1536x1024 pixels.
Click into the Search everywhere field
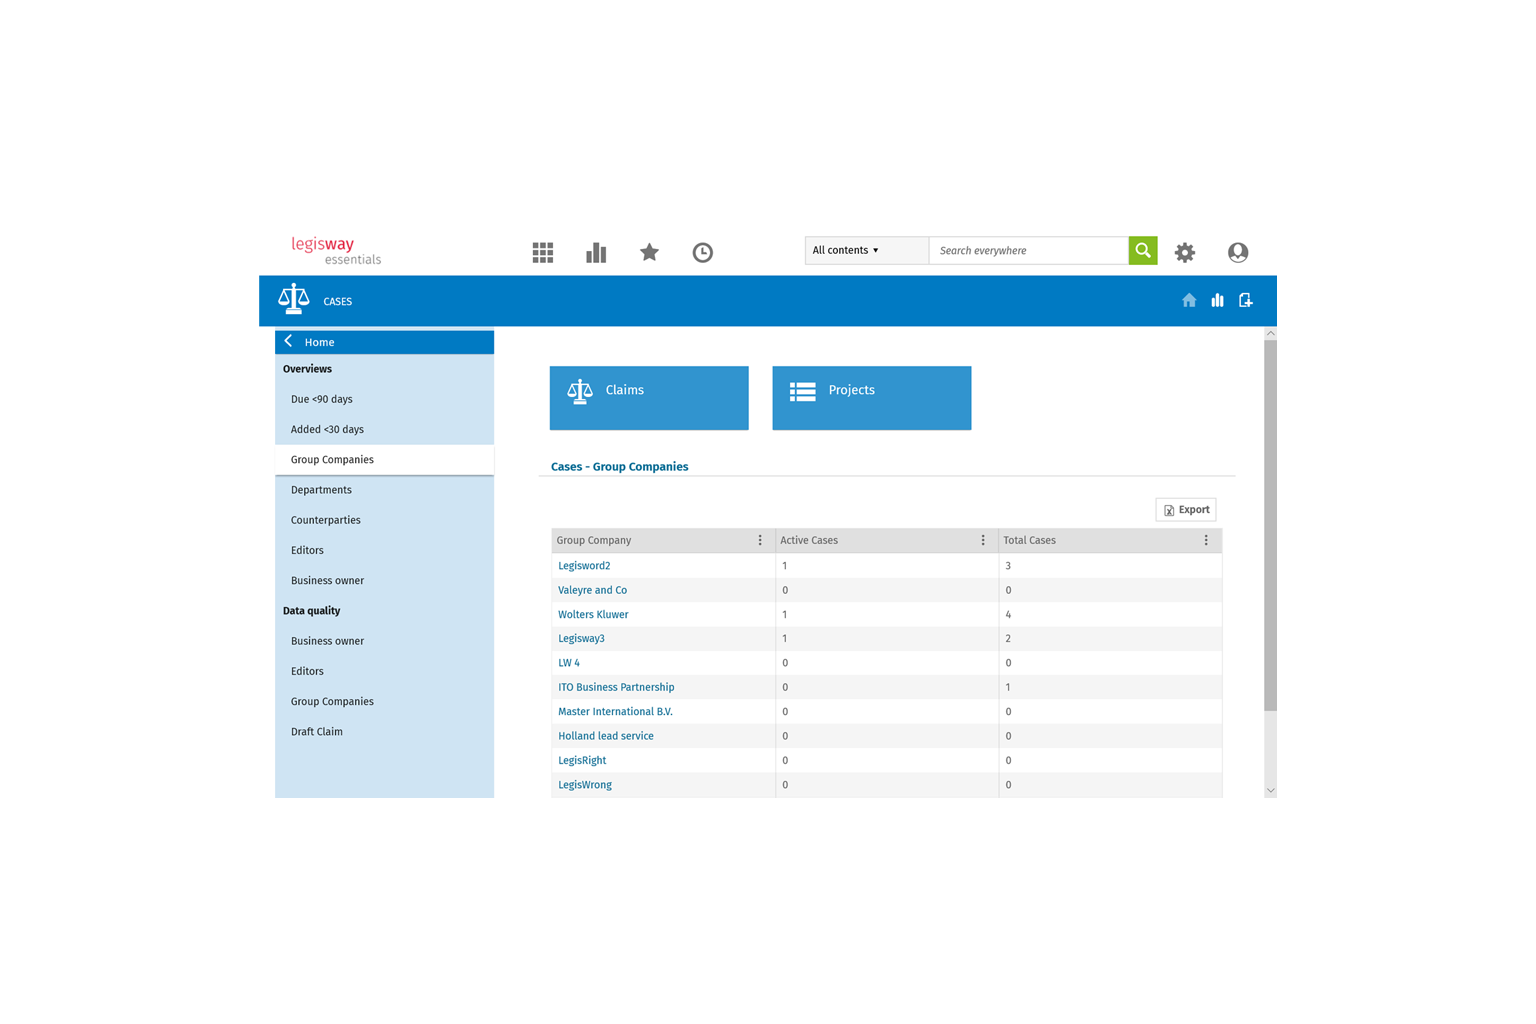(x=1029, y=251)
